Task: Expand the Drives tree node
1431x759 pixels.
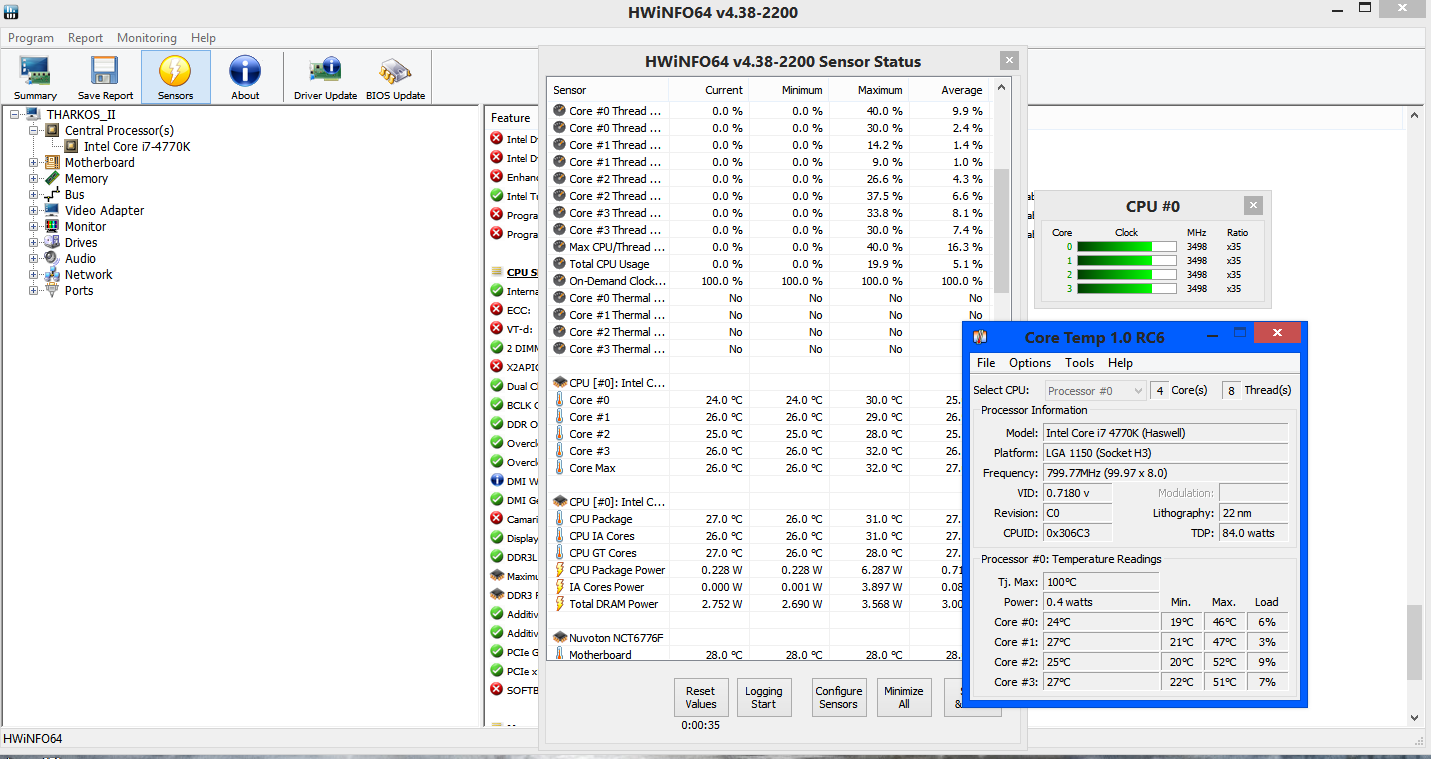Action: [x=34, y=242]
